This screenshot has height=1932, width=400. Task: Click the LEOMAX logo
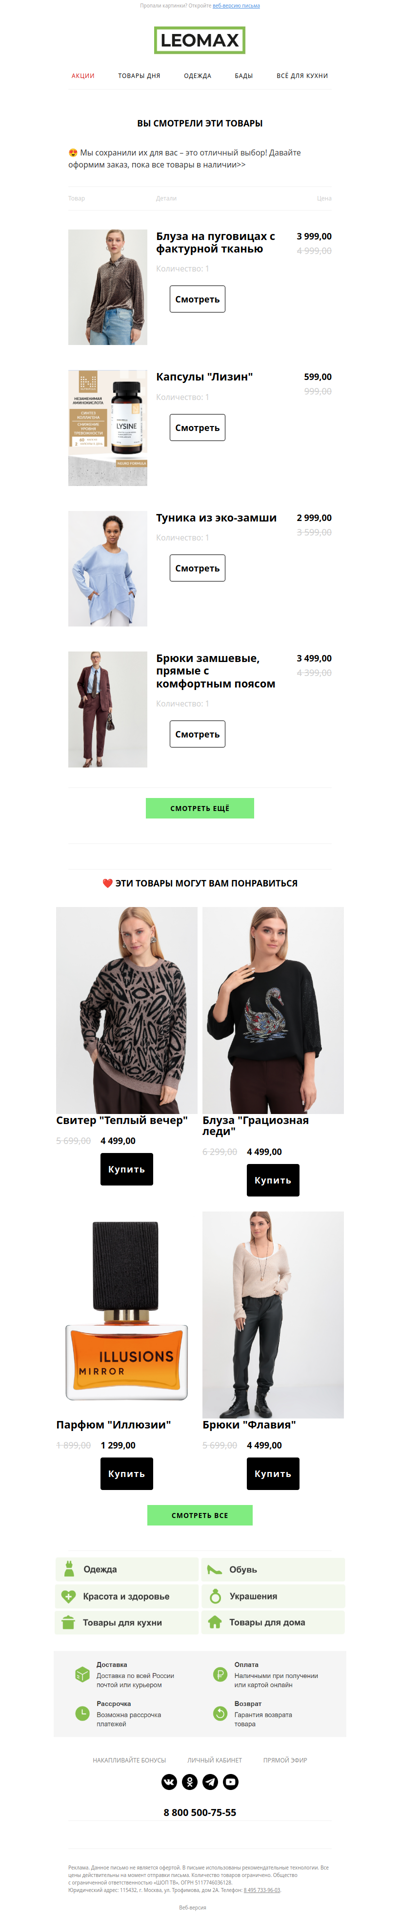tap(200, 41)
